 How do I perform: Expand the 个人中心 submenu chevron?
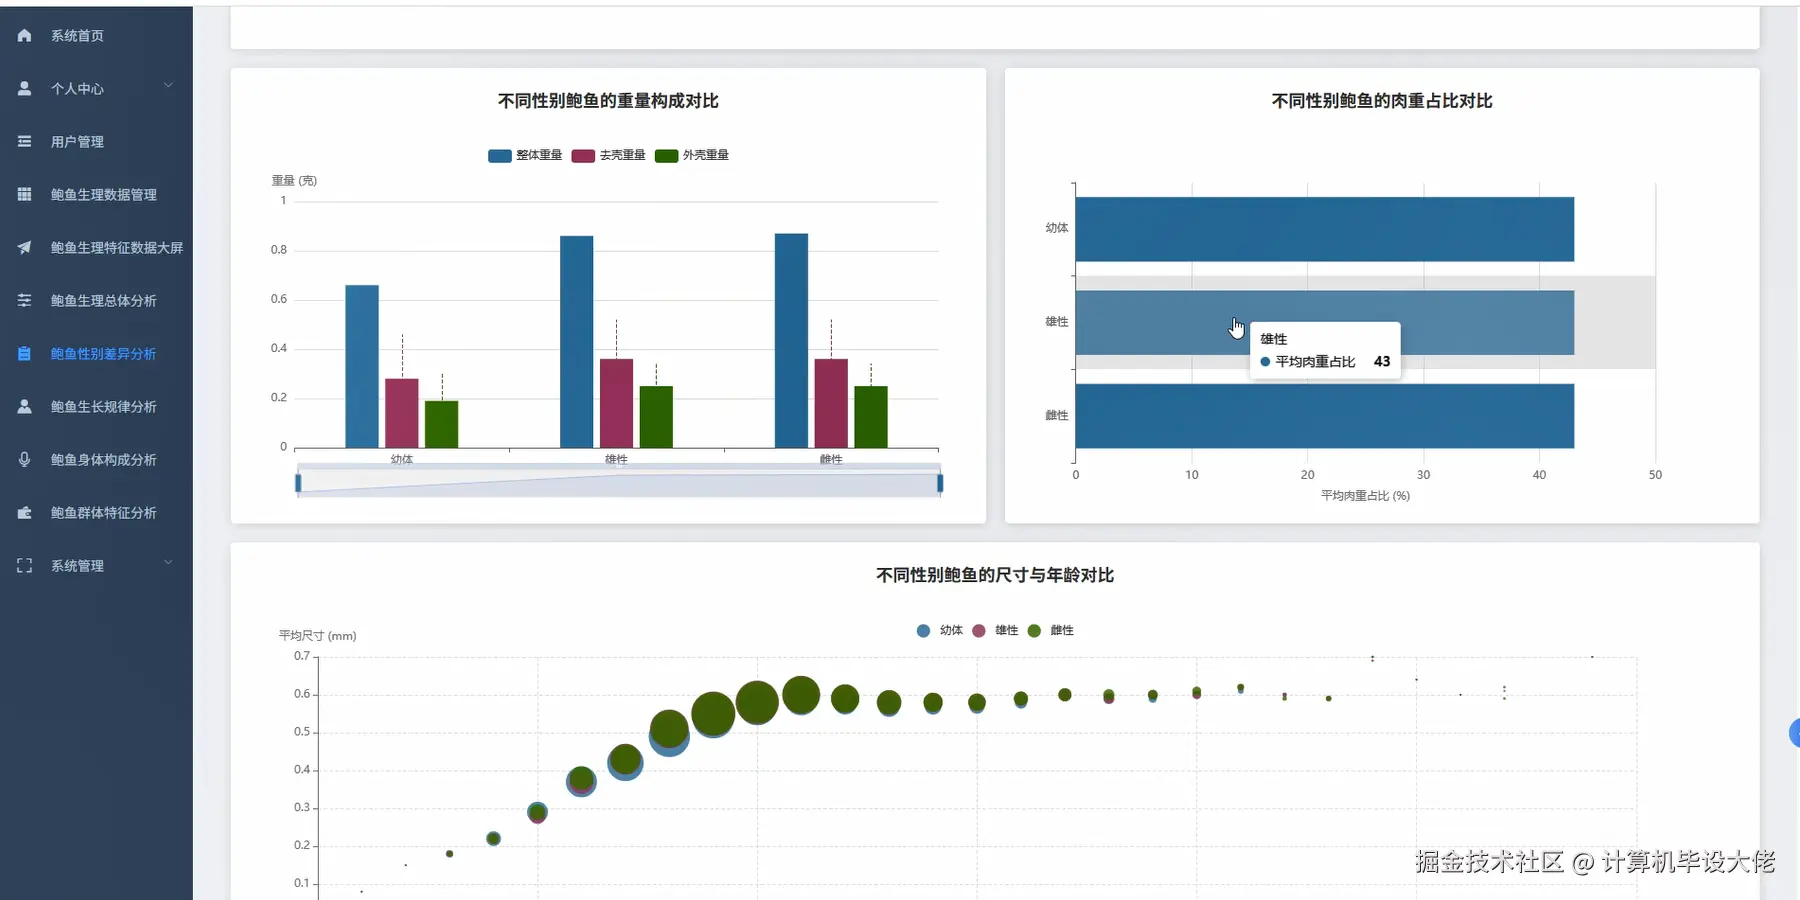[x=168, y=86]
